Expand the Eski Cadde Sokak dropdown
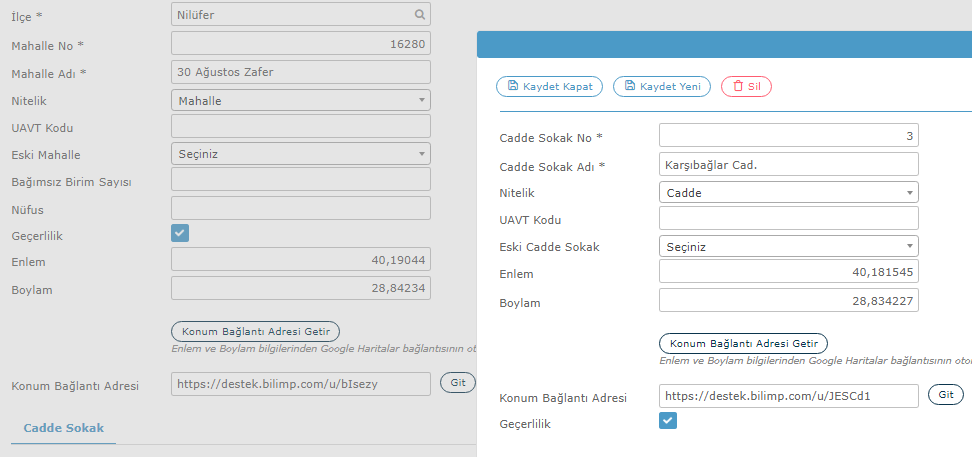This screenshot has width=972, height=457. (789, 246)
